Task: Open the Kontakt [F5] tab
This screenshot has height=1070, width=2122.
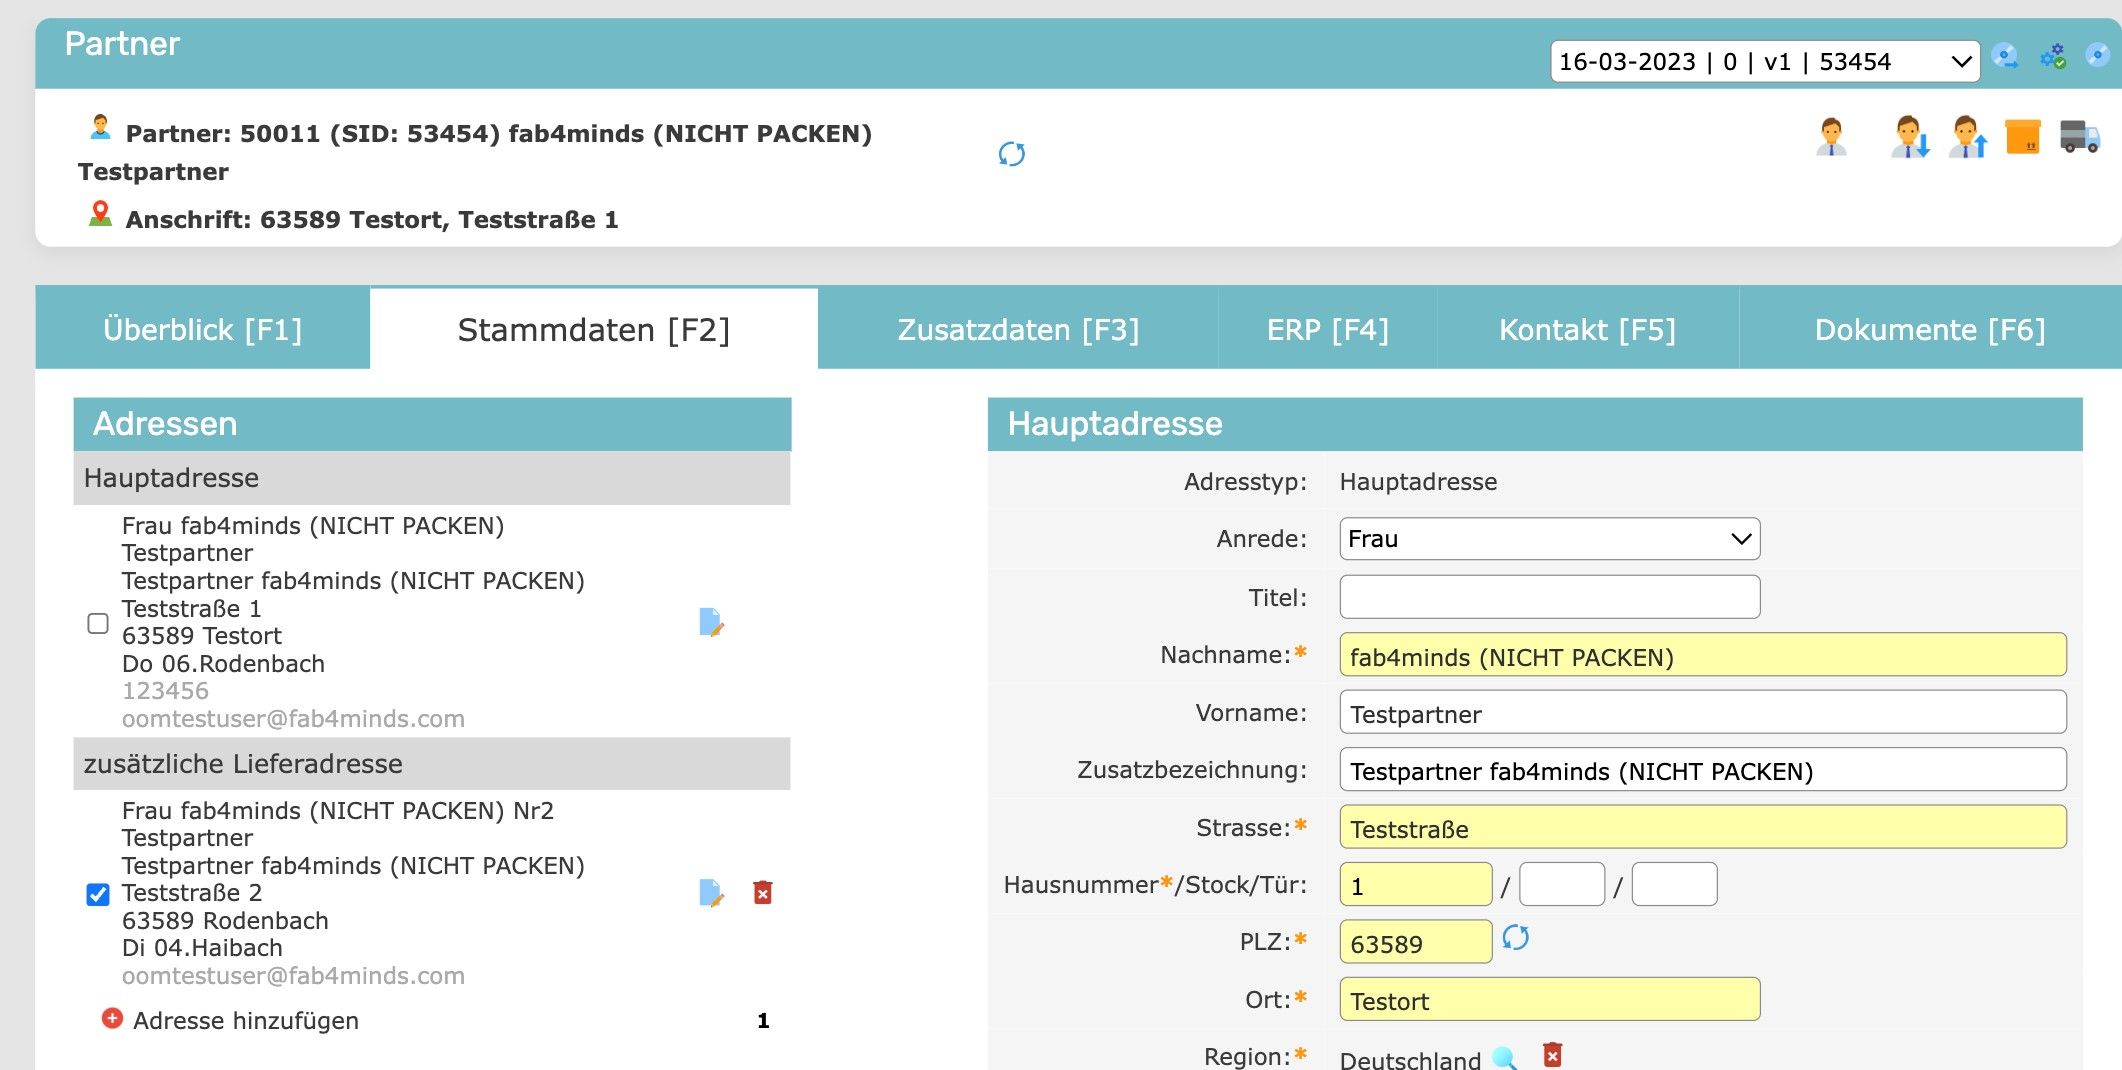Action: (1587, 330)
